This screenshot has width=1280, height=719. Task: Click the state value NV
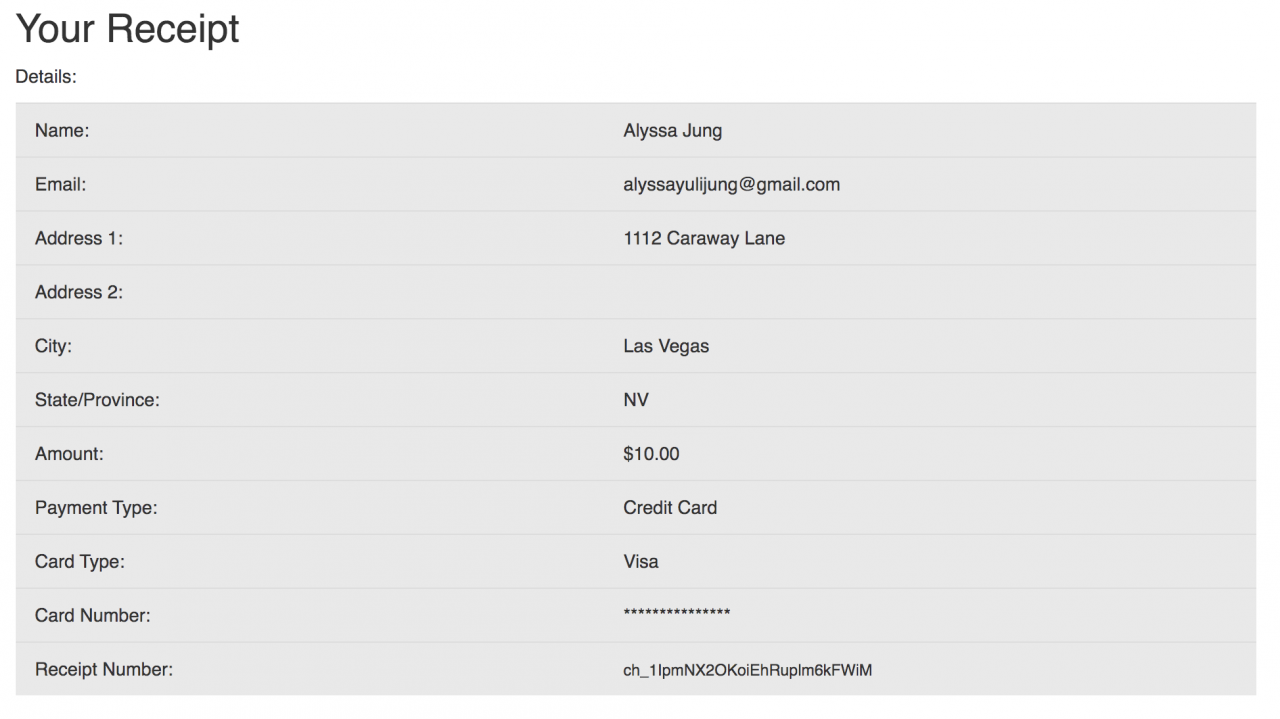636,400
